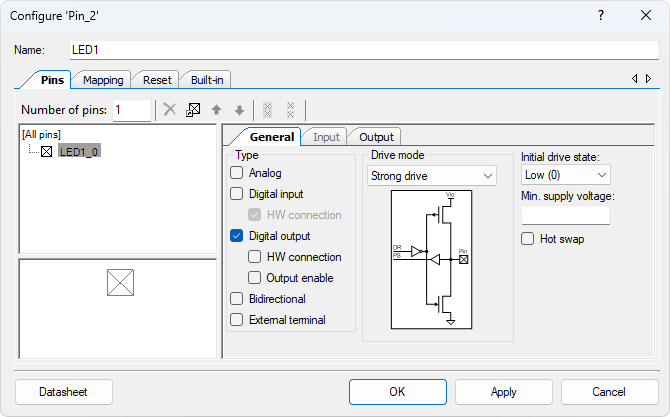
Task: Click the Apply button
Action: coord(504,392)
